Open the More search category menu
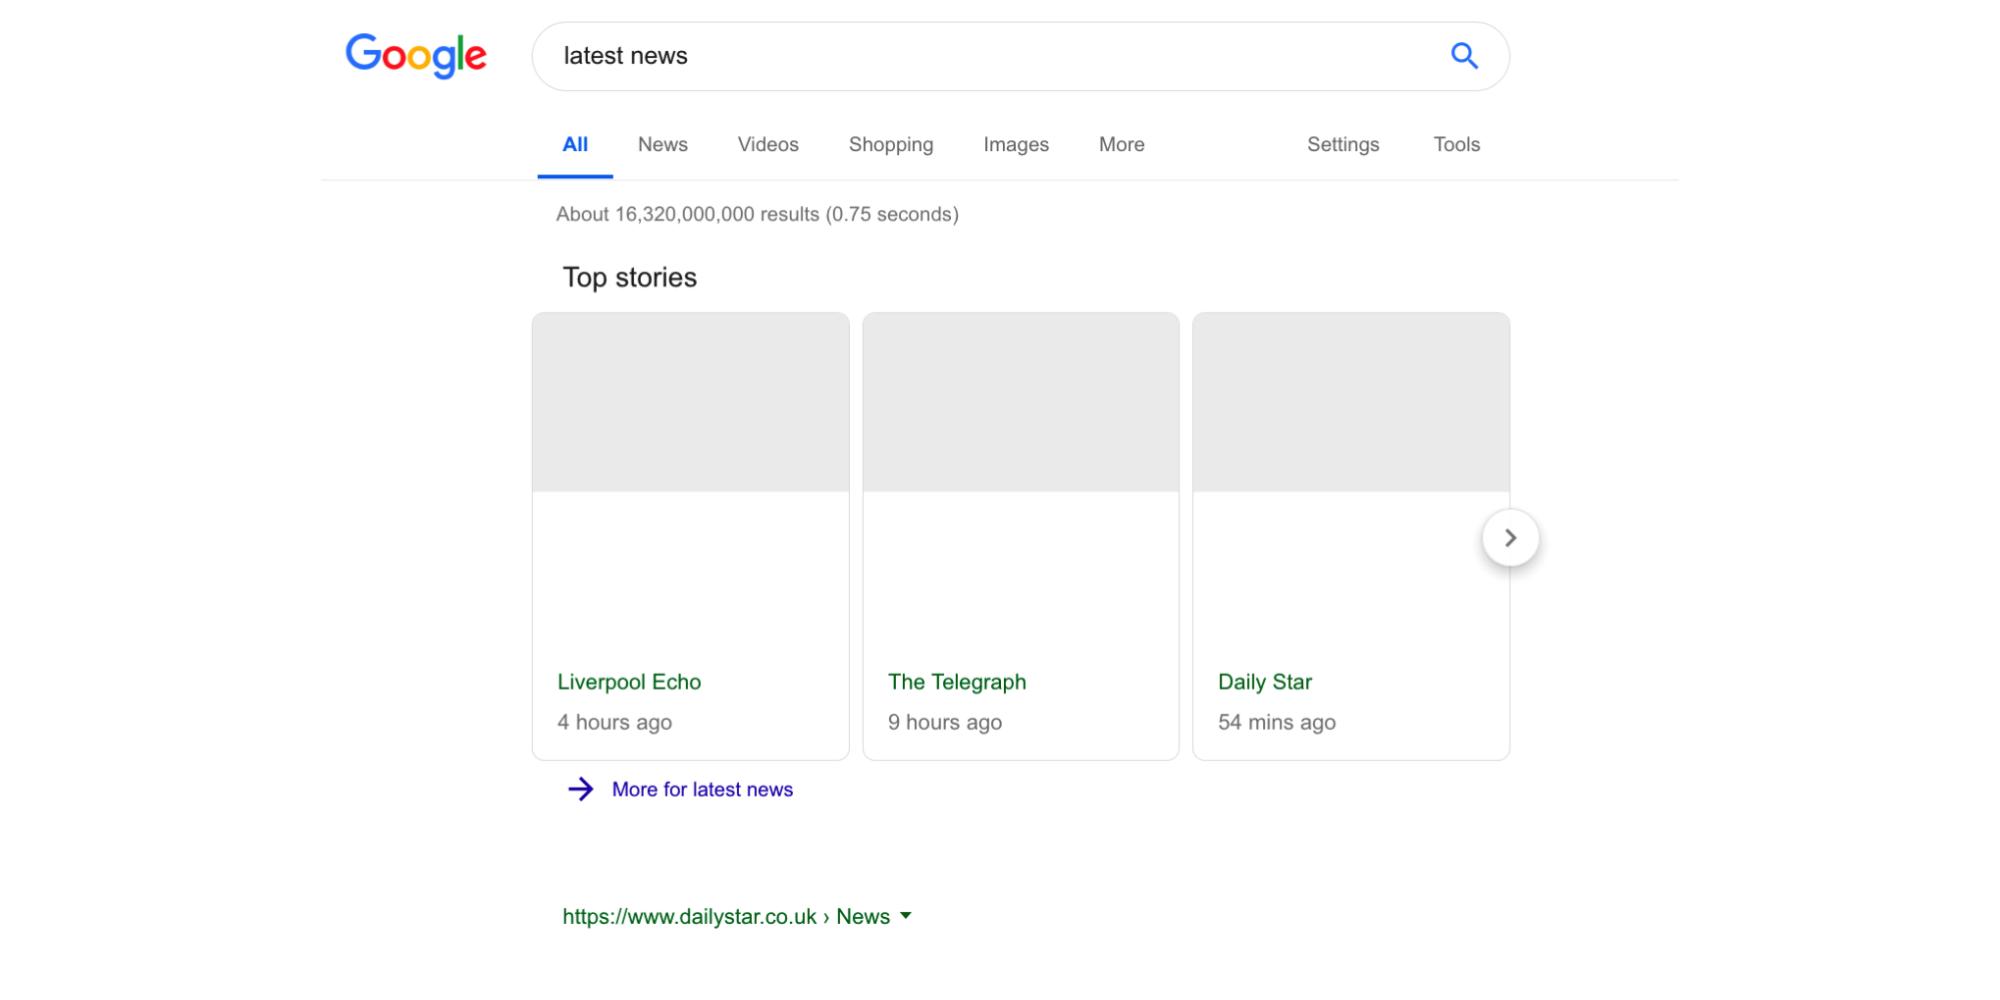 [x=1121, y=144]
